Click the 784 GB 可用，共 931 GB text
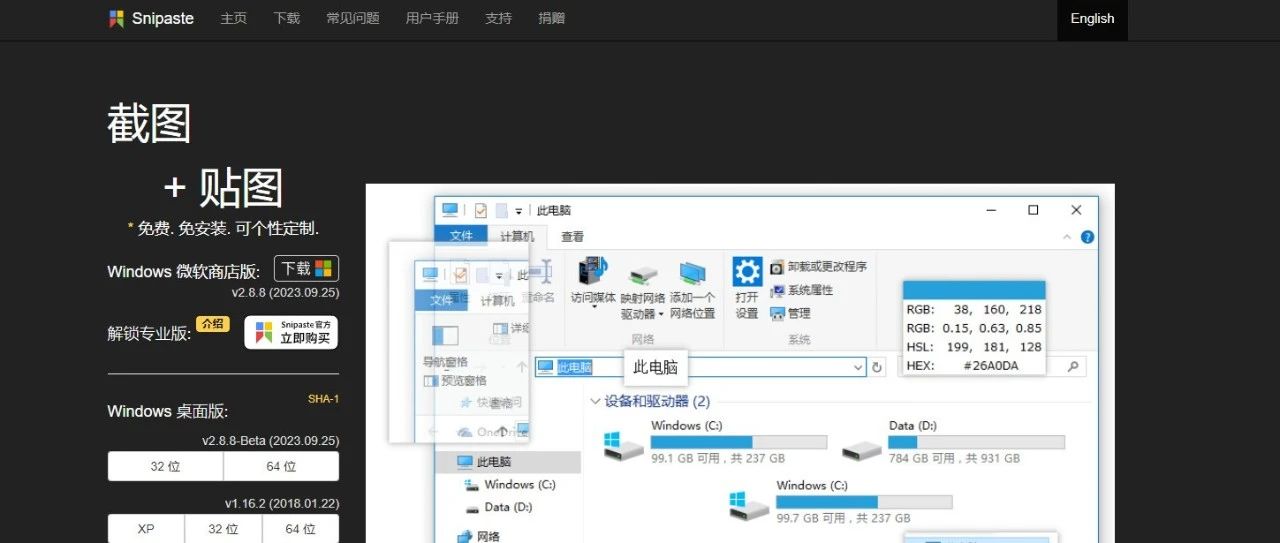1280x543 pixels. coord(954,458)
